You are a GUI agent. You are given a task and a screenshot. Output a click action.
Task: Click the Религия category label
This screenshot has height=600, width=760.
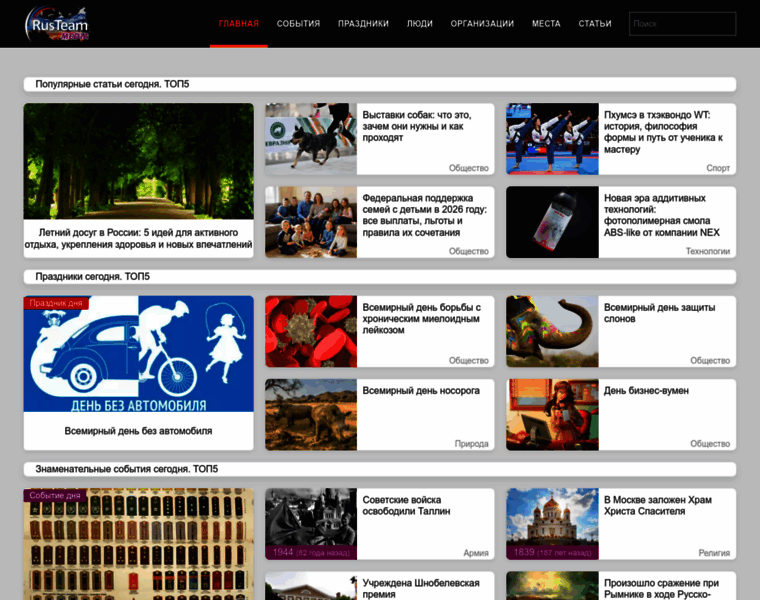(x=714, y=553)
